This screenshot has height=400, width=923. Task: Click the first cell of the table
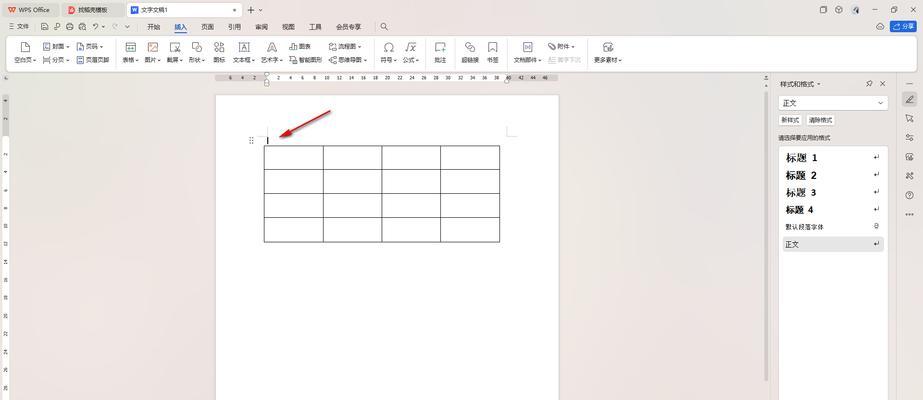click(293, 158)
